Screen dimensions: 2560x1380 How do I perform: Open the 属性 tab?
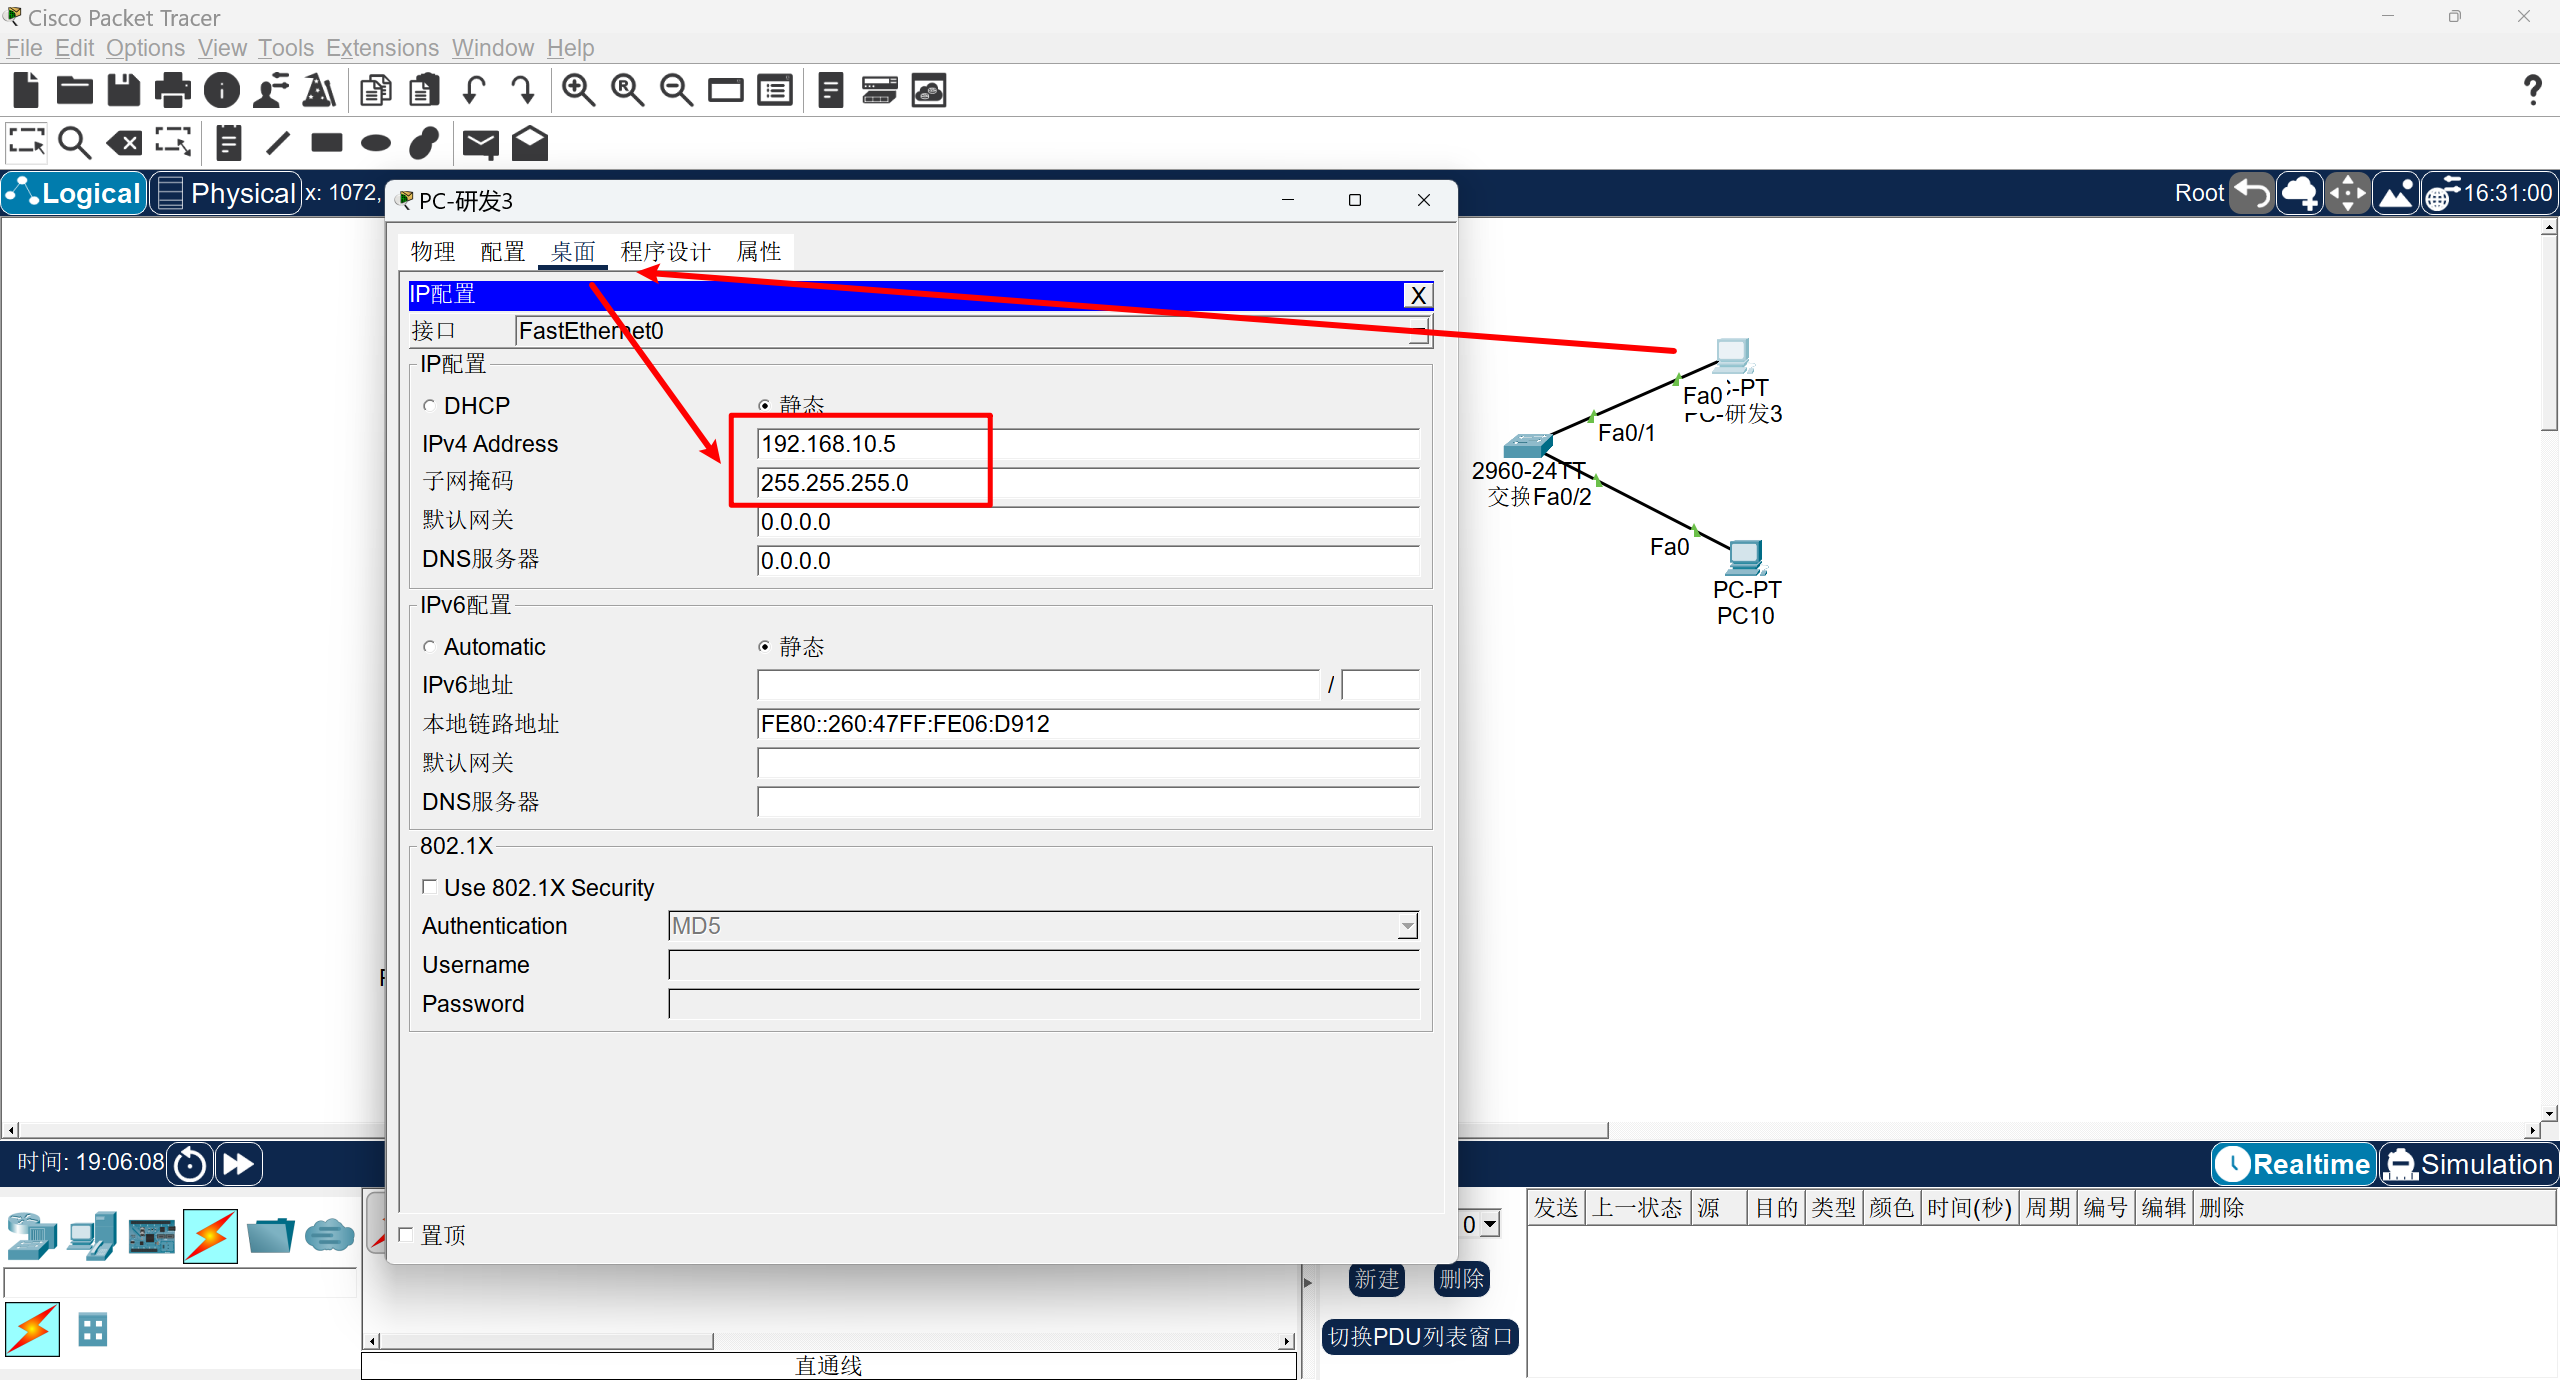(759, 252)
